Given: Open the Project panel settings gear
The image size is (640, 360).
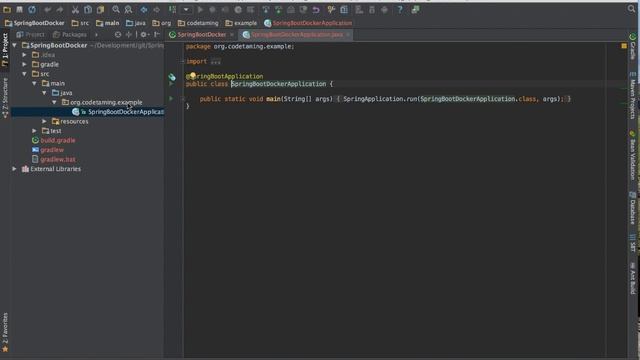Looking at the screenshot, I should tap(144, 35).
